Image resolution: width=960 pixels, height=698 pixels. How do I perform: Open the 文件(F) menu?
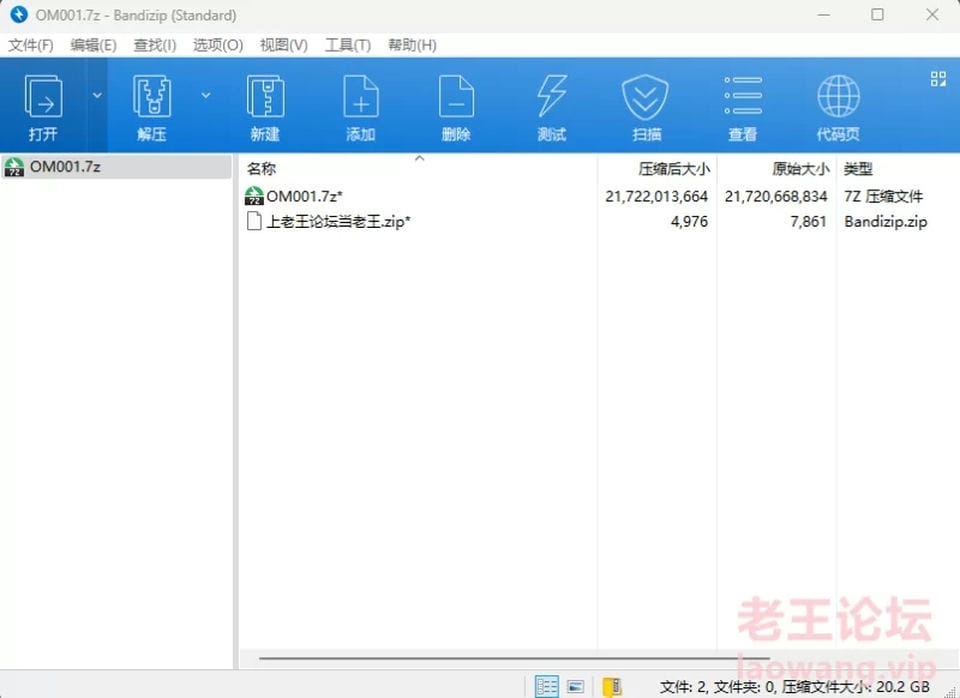[31, 45]
